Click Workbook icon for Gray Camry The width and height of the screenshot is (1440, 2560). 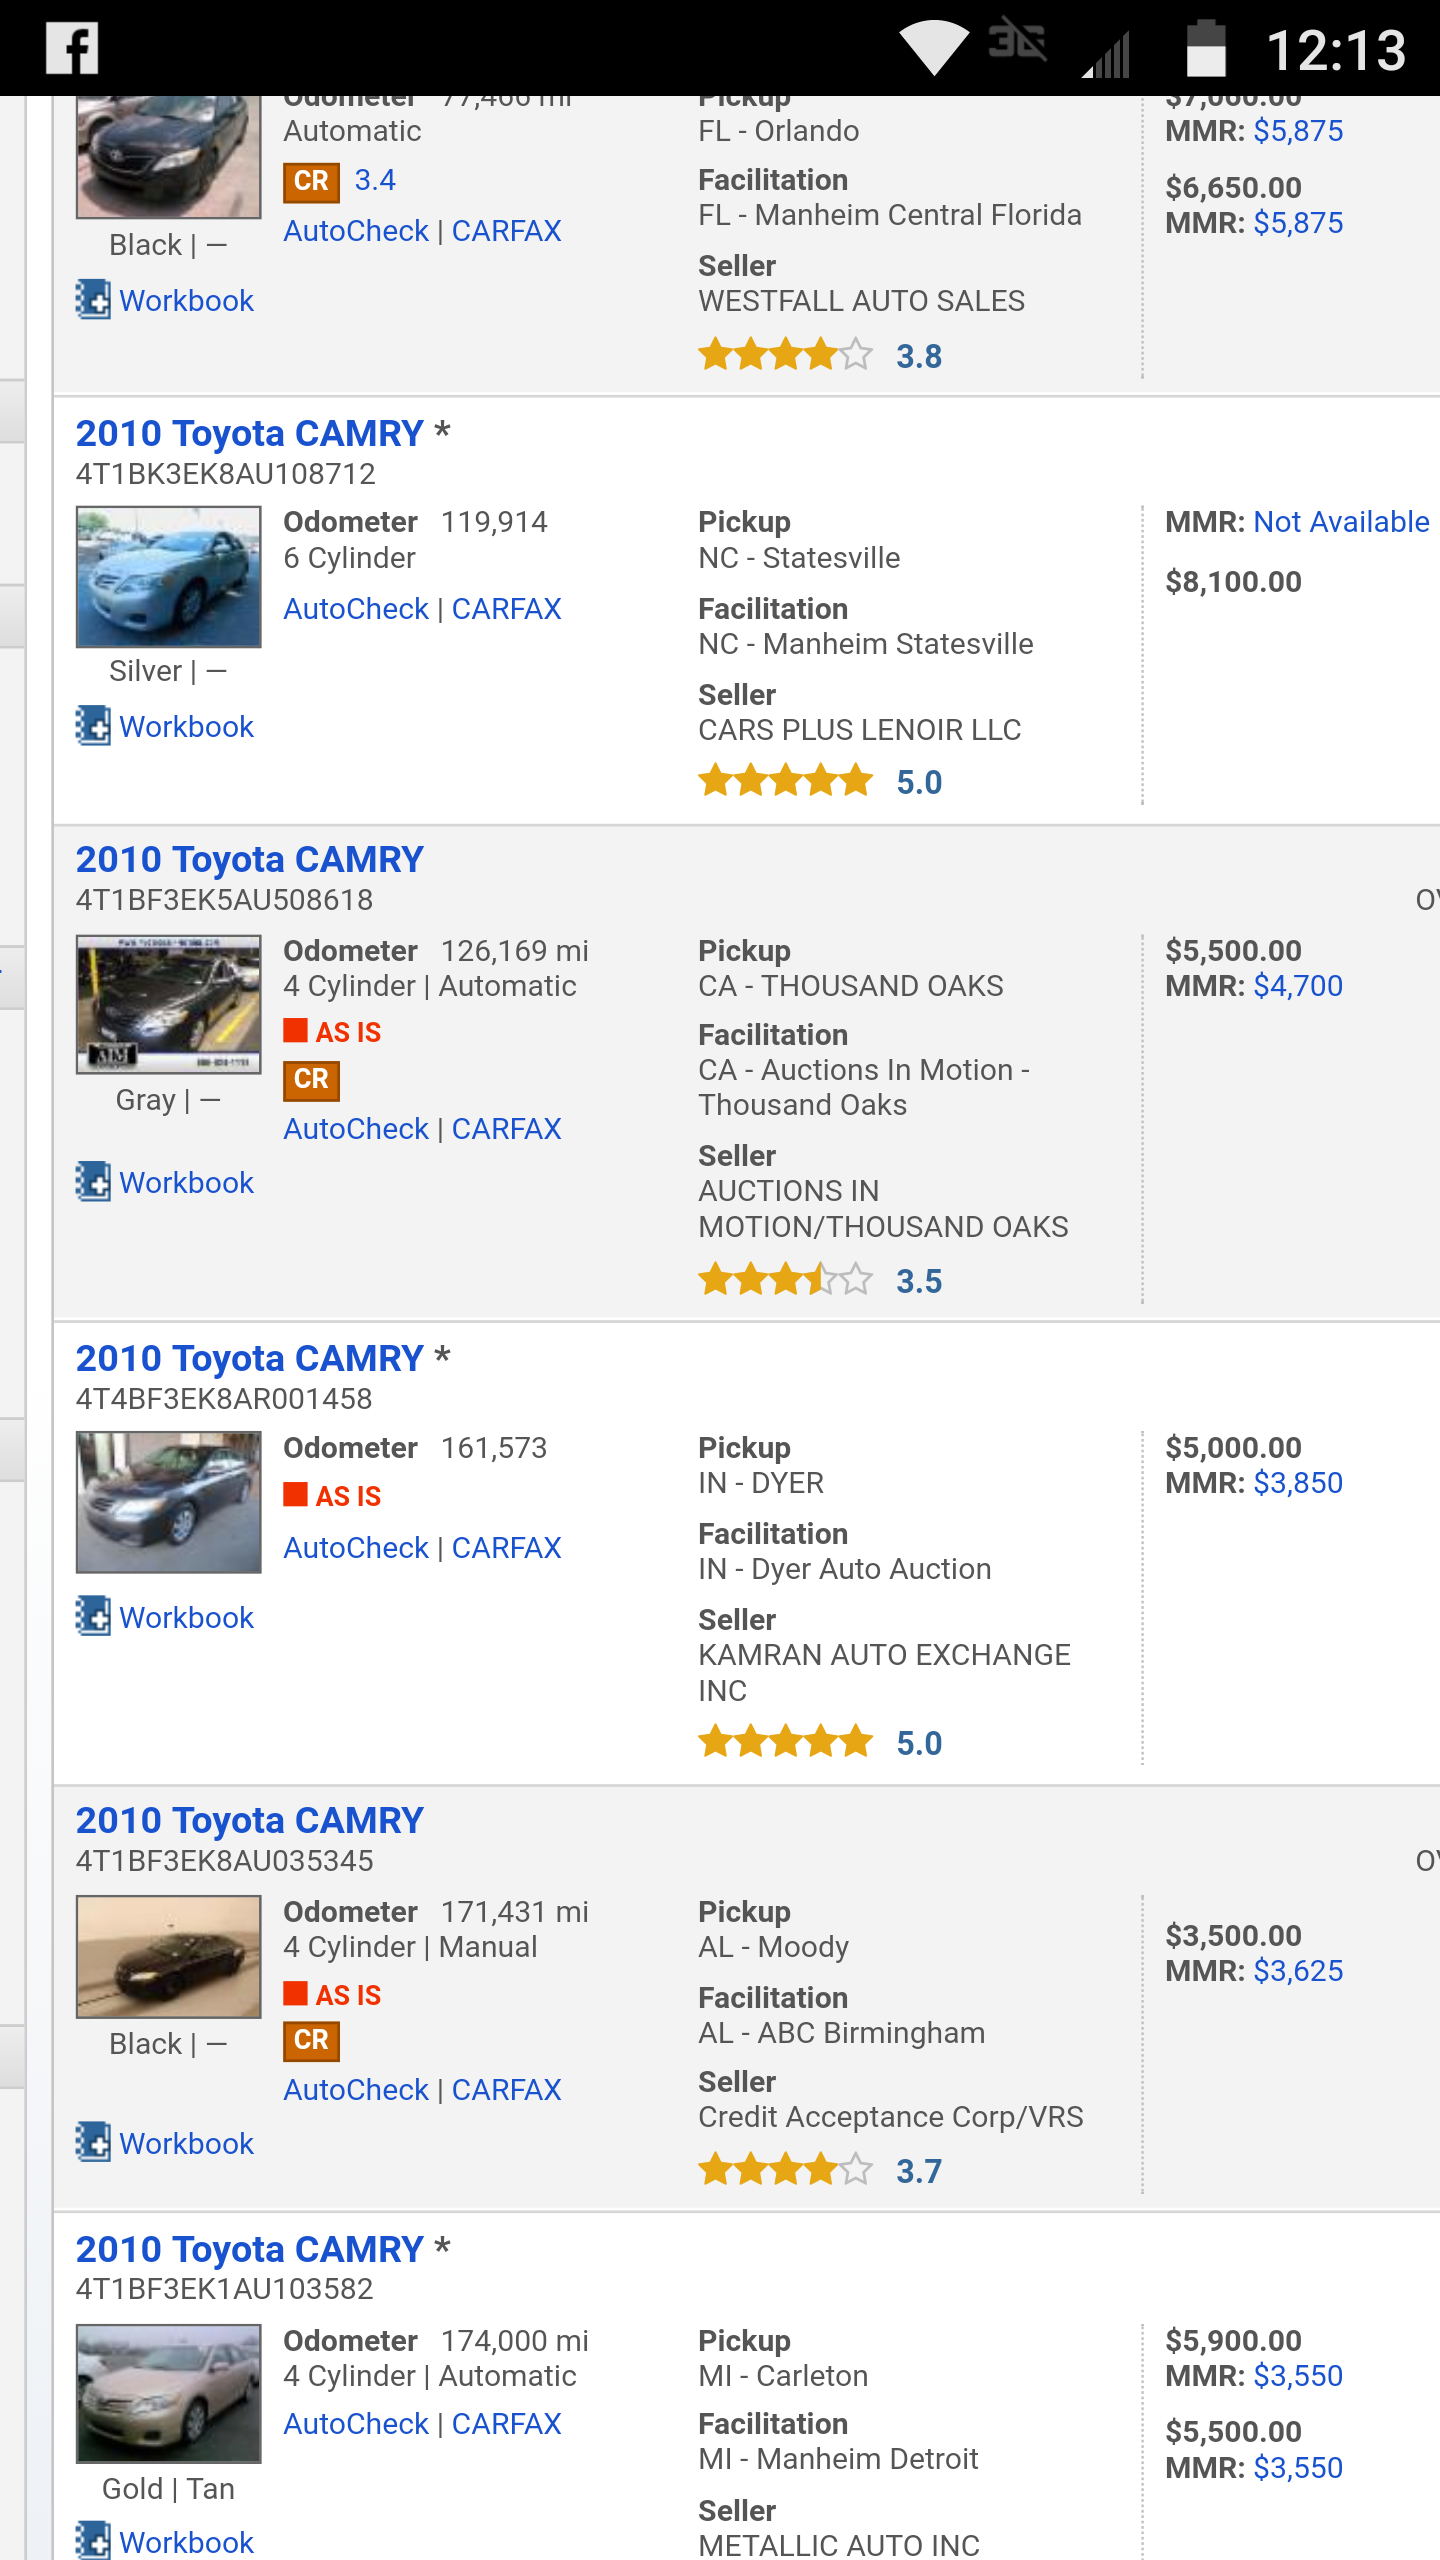click(x=93, y=1182)
